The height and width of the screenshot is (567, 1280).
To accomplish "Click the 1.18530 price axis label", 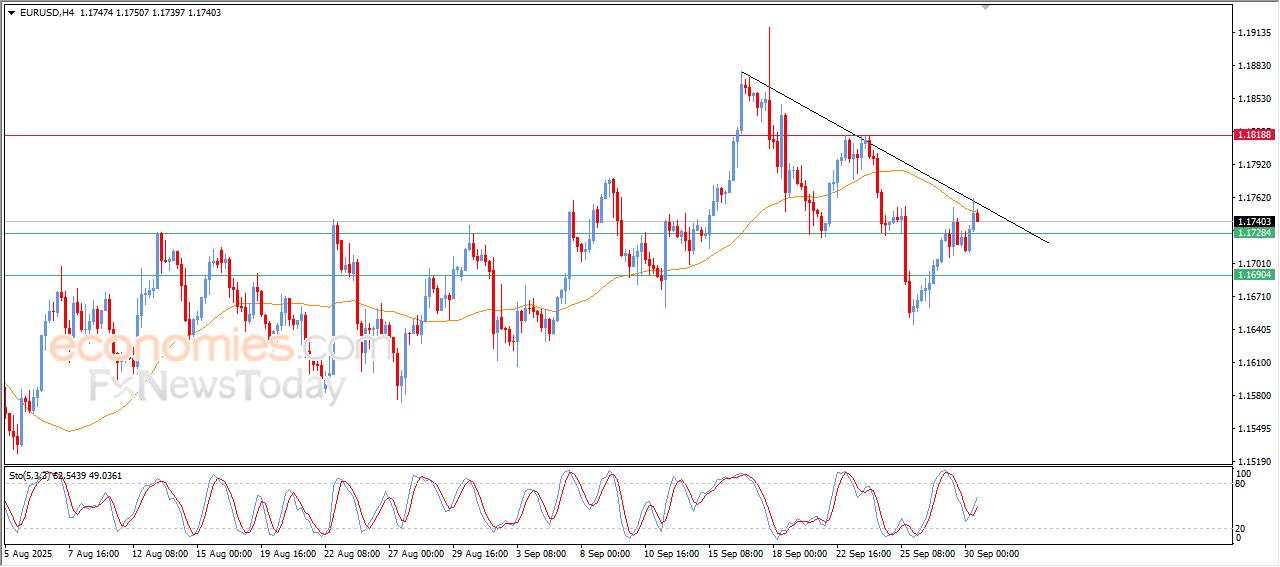I will 1254,99.
